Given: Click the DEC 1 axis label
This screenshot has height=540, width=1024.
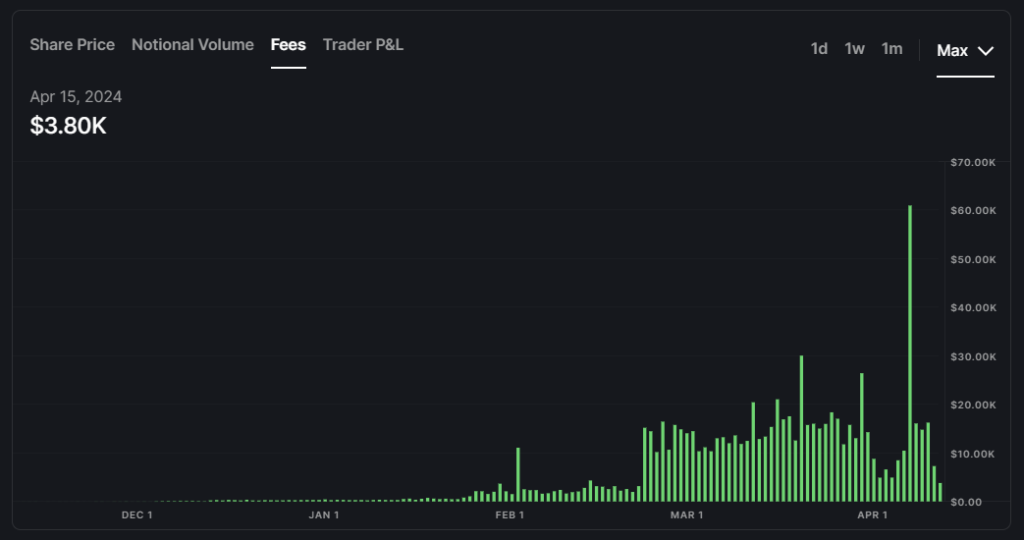Looking at the screenshot, I should 137,516.
